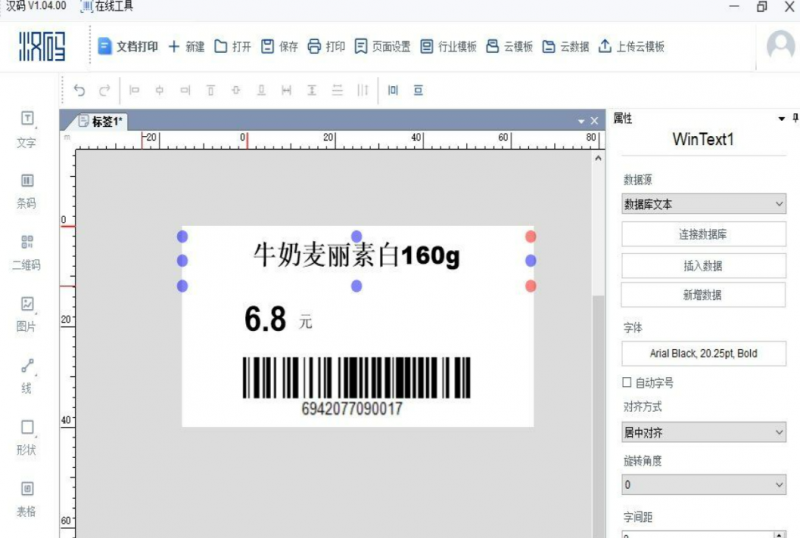
Task: Click the redo arrow icon
Action: pyautogui.click(x=105, y=90)
